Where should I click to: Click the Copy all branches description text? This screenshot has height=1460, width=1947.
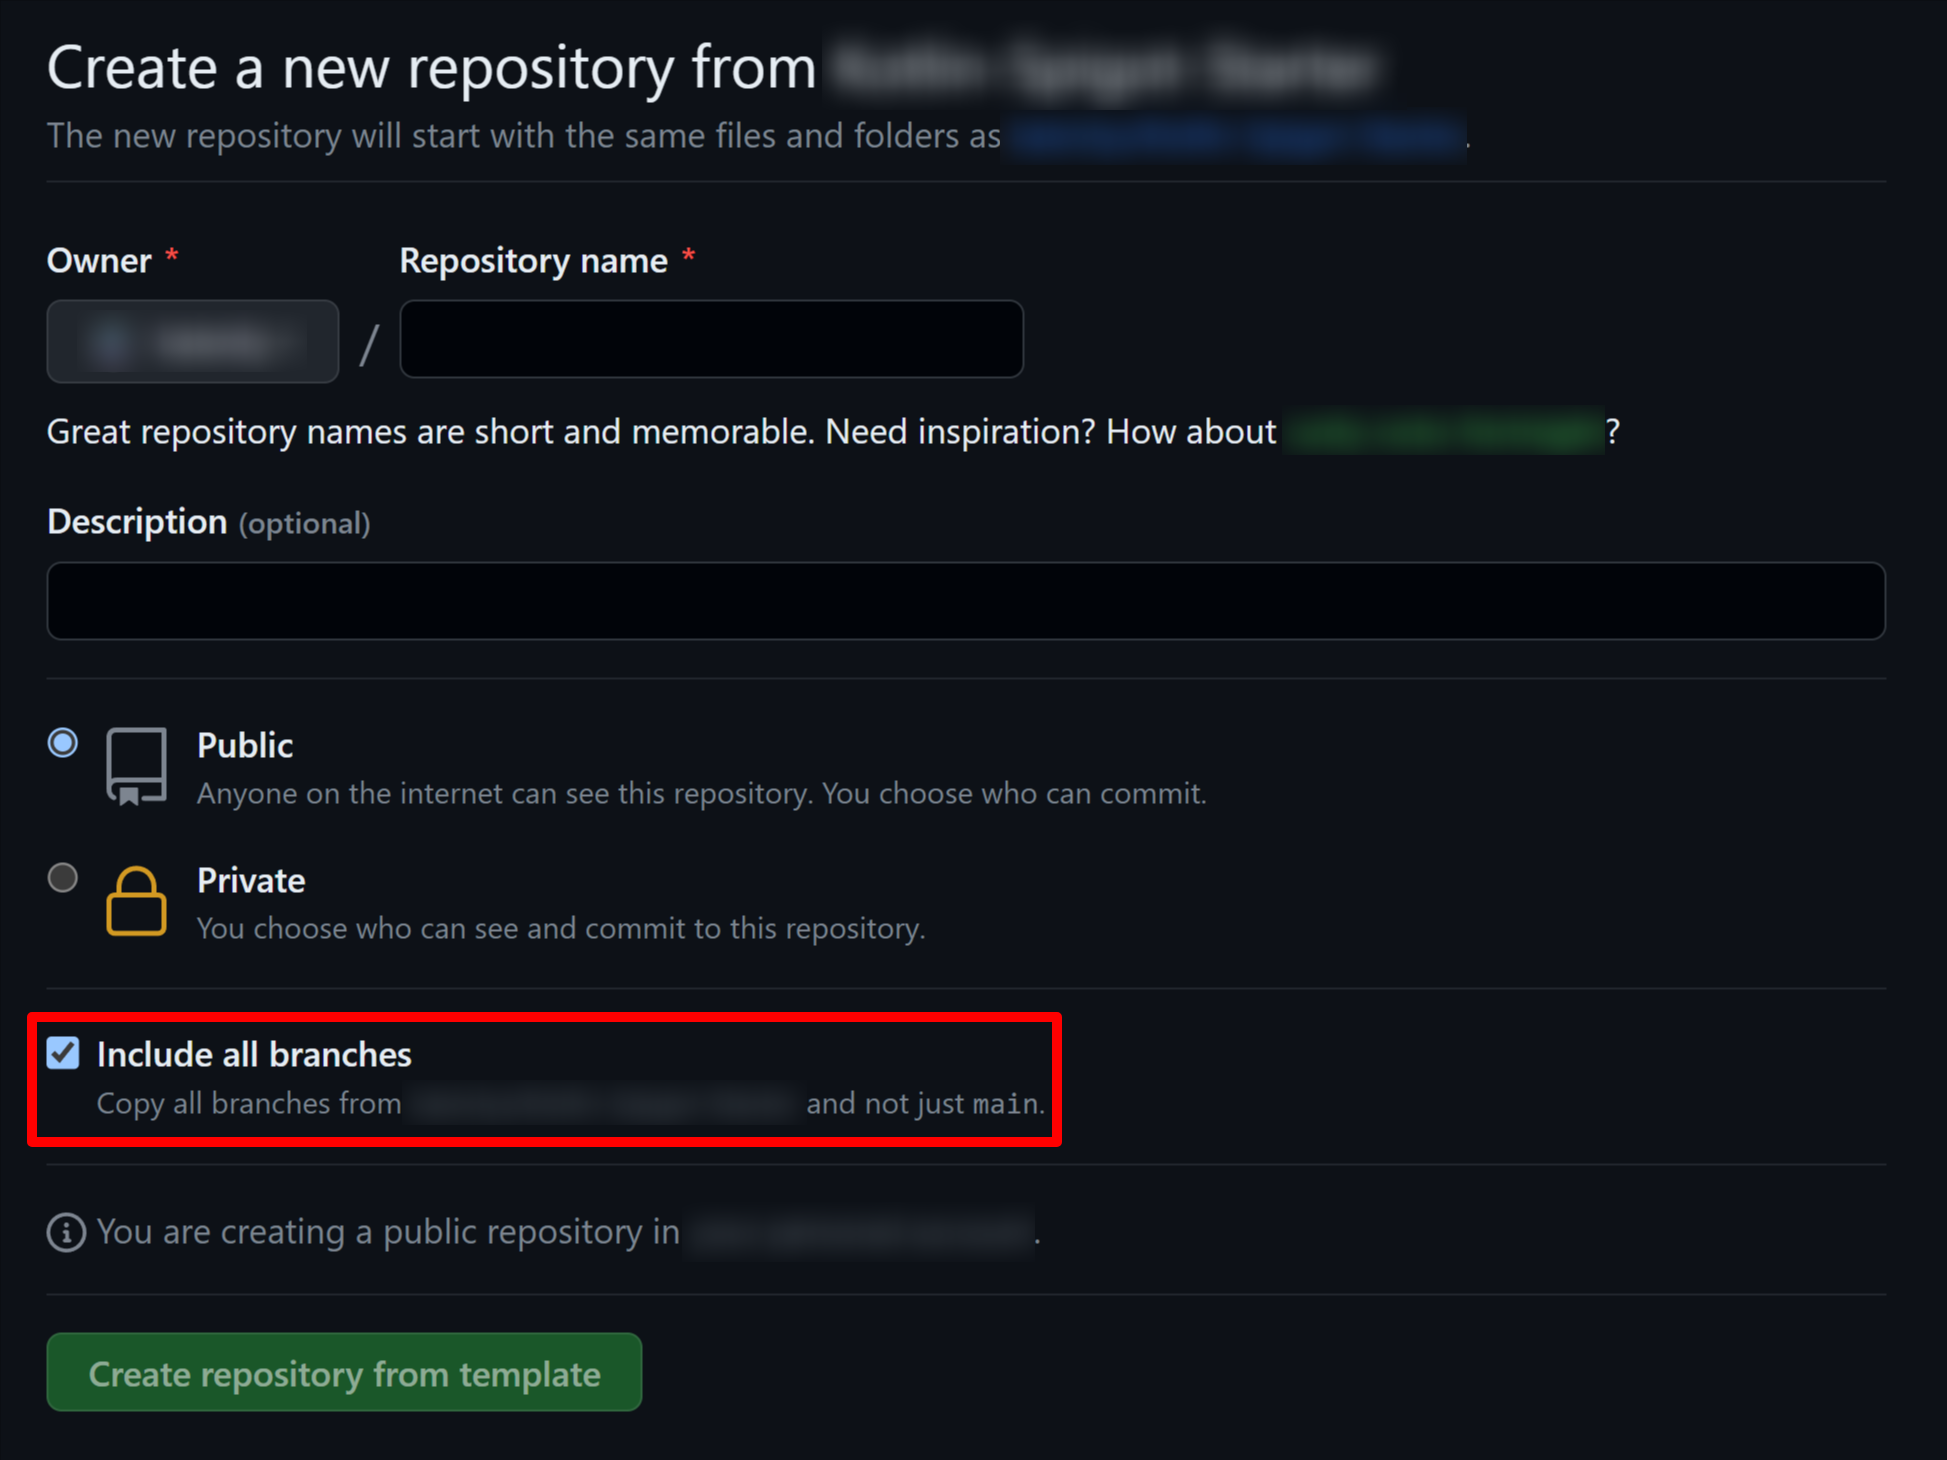571,1104
